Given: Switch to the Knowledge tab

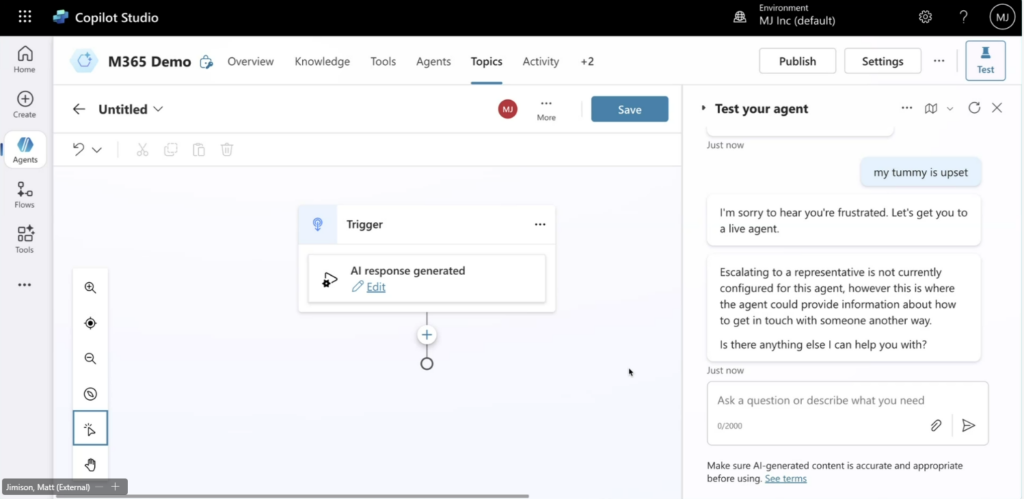Looking at the screenshot, I should click(x=322, y=61).
